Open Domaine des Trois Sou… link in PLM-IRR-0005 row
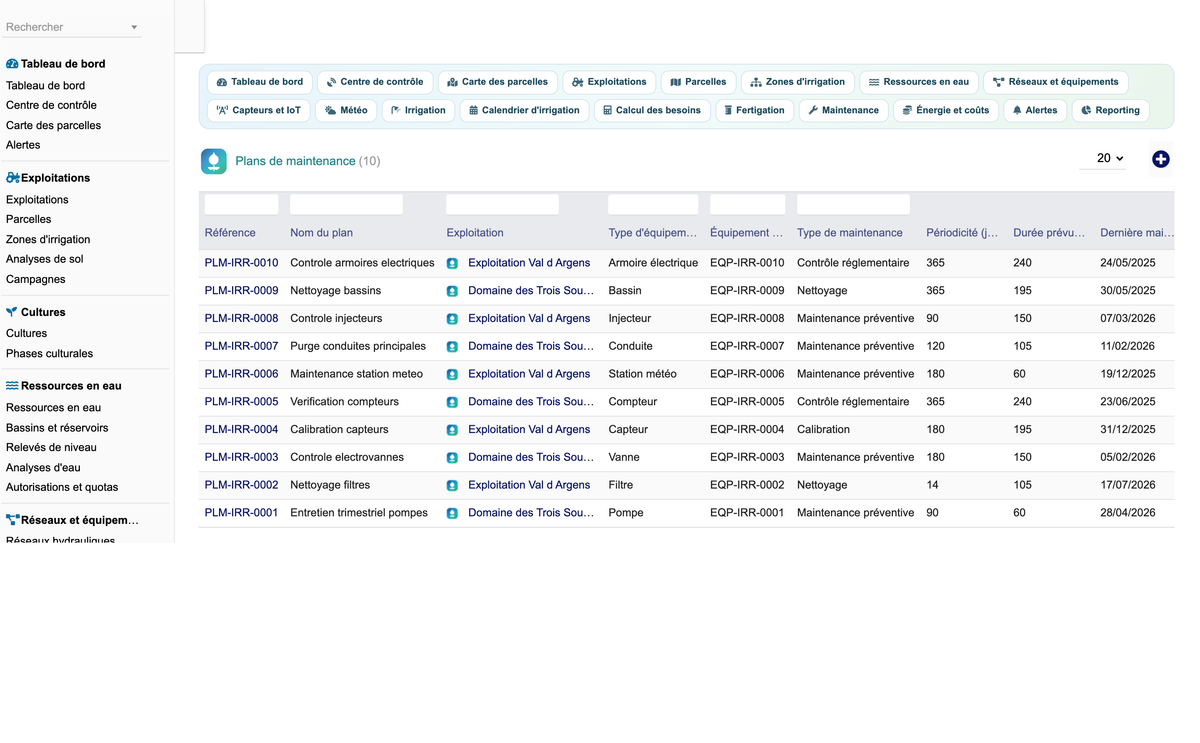 [x=531, y=402]
